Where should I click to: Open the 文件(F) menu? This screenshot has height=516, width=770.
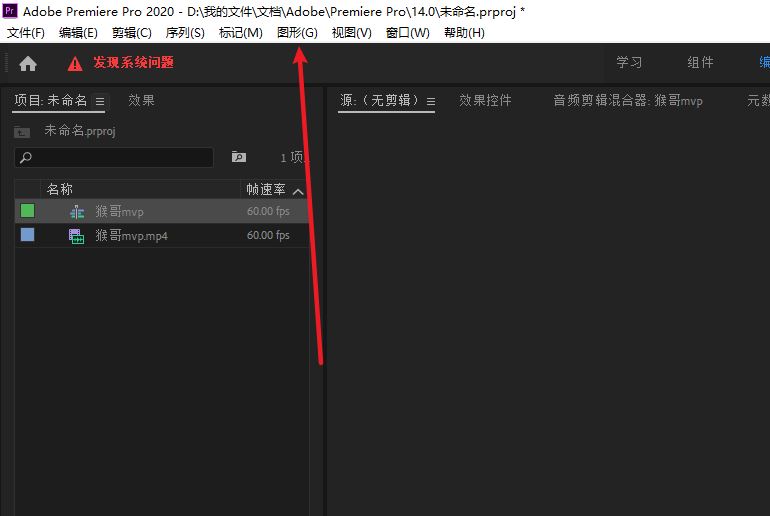[x=26, y=33]
